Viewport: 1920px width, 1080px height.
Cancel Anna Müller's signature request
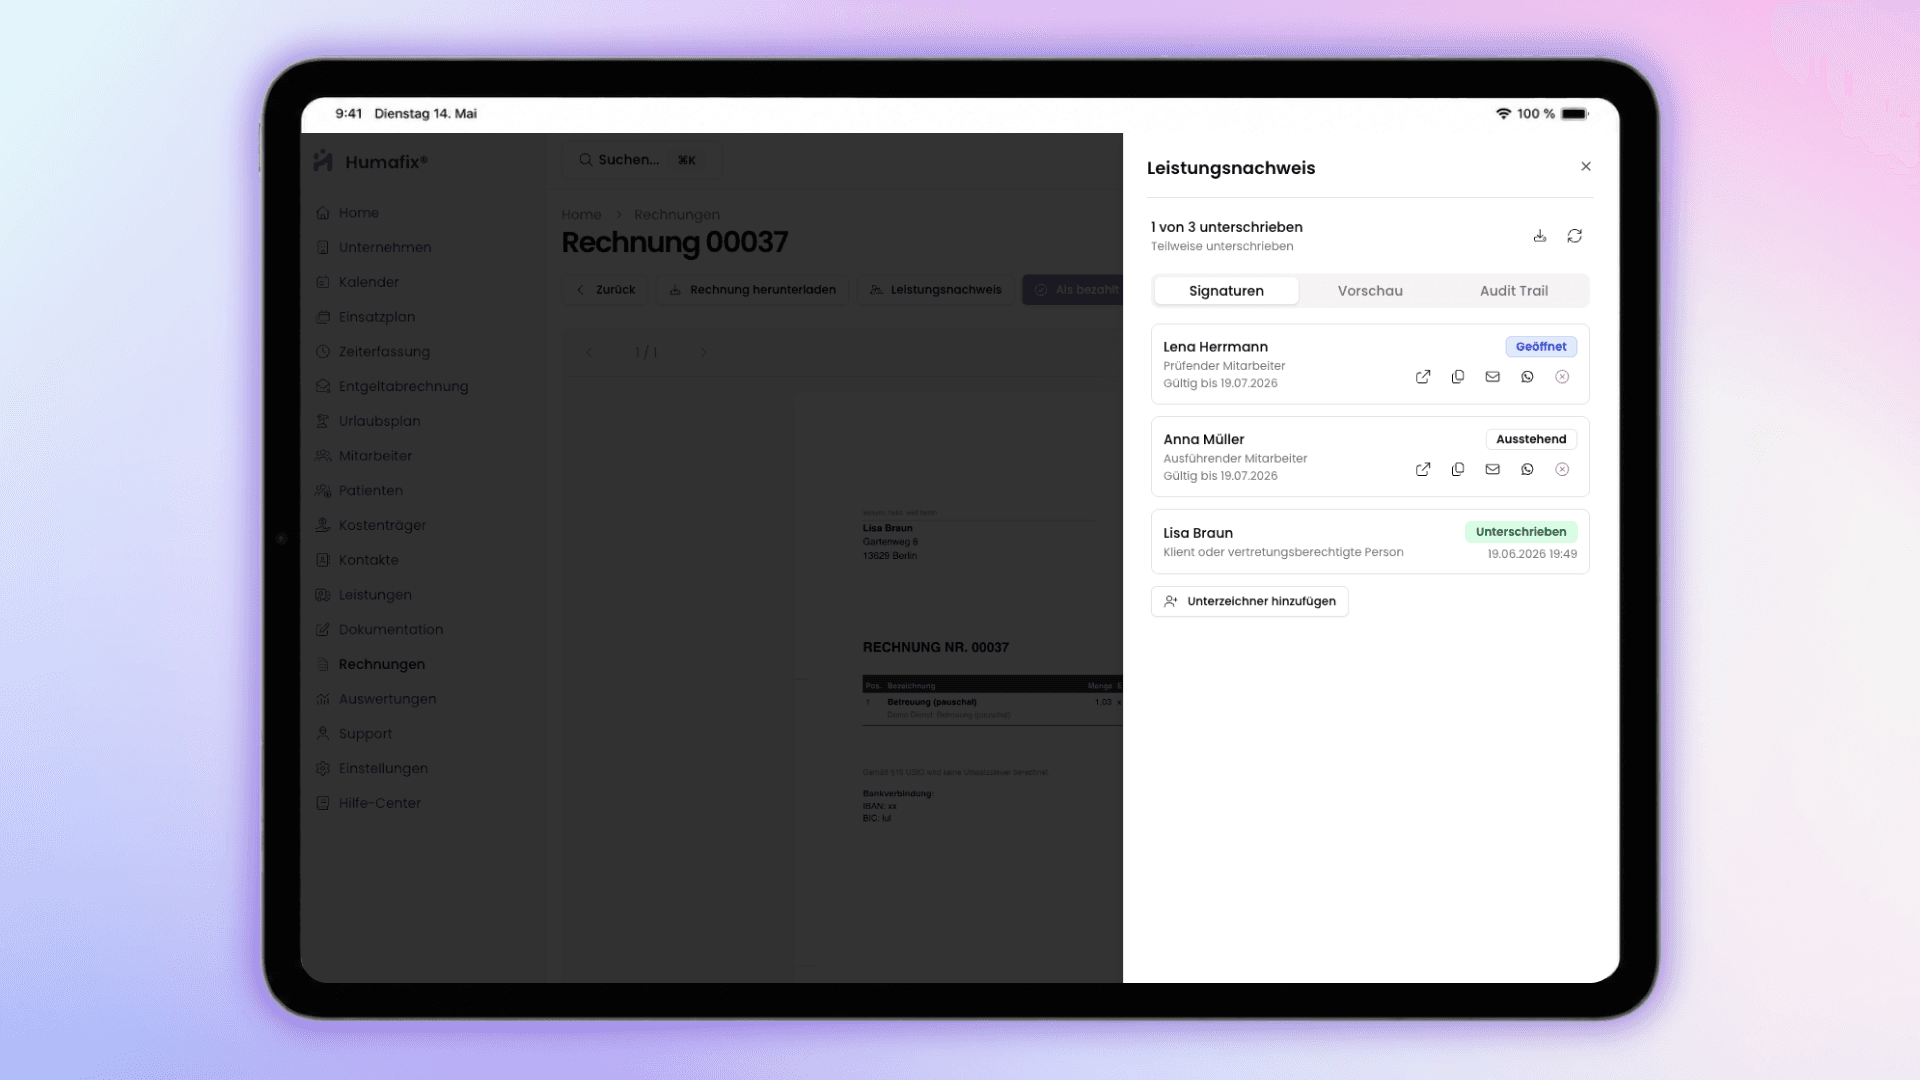tap(1562, 469)
